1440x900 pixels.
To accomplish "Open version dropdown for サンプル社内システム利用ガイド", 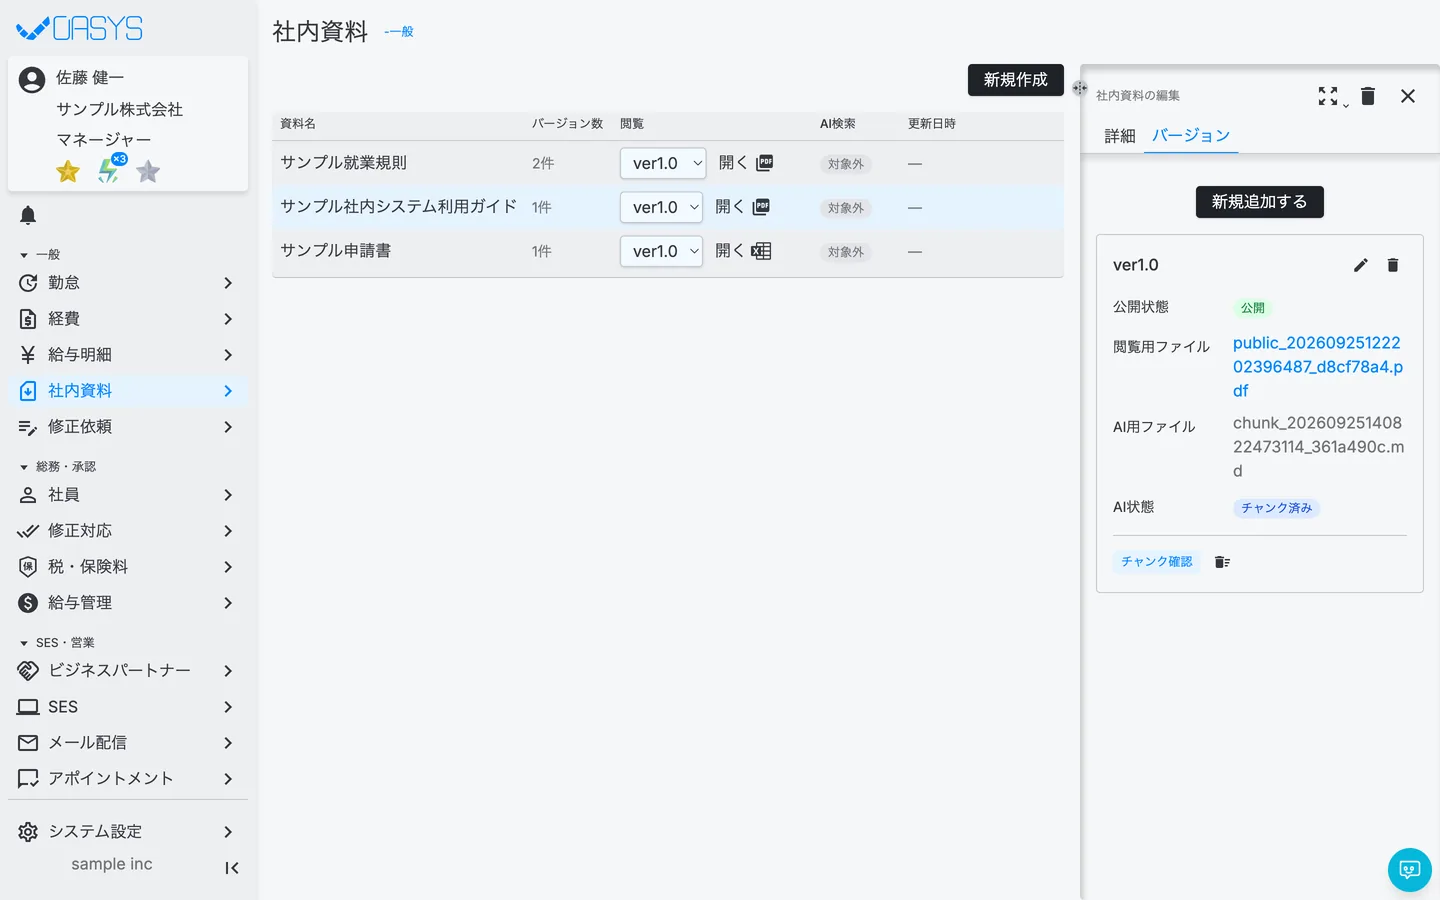I will pyautogui.click(x=661, y=207).
